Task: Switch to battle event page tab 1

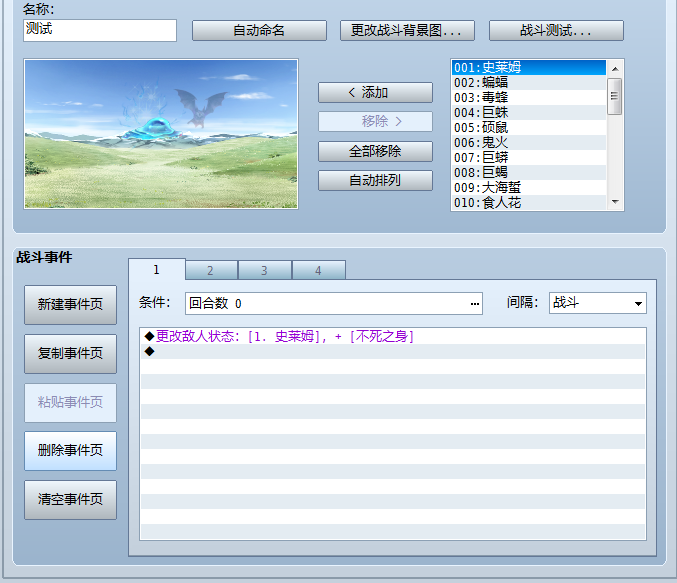Action: 157,270
